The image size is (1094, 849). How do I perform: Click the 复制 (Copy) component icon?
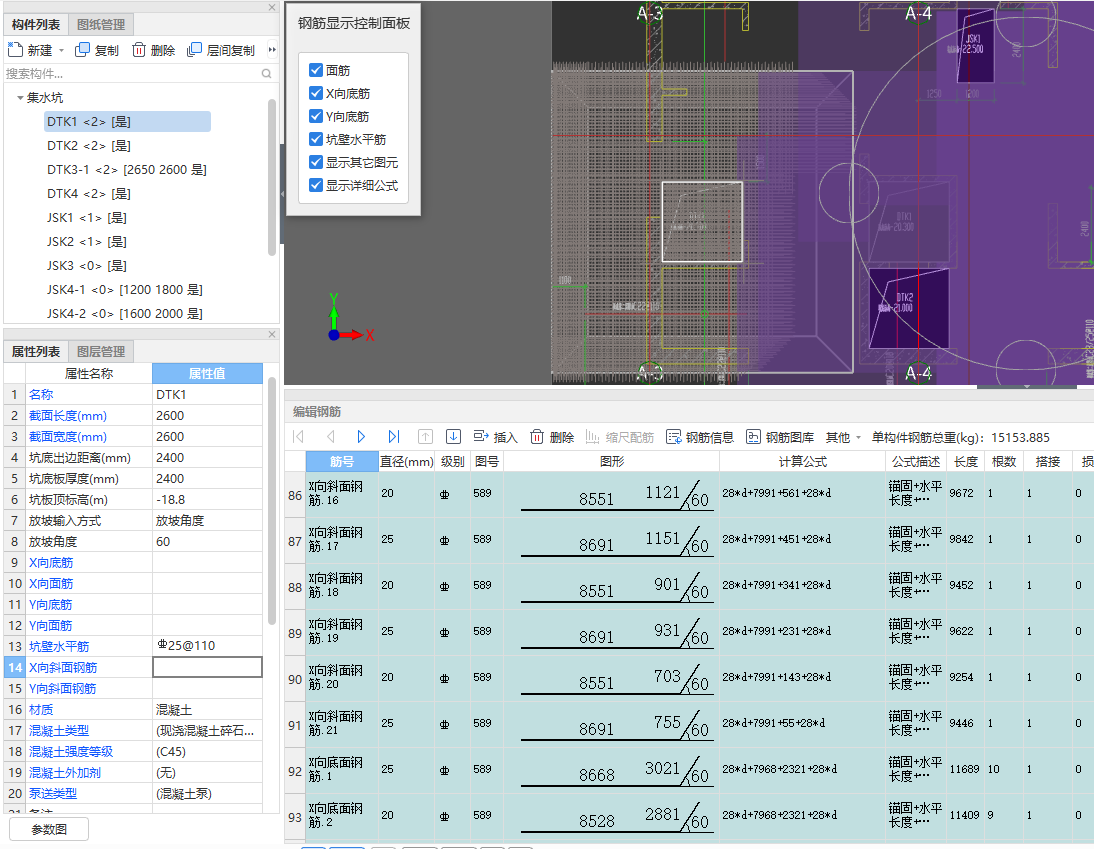tap(82, 50)
